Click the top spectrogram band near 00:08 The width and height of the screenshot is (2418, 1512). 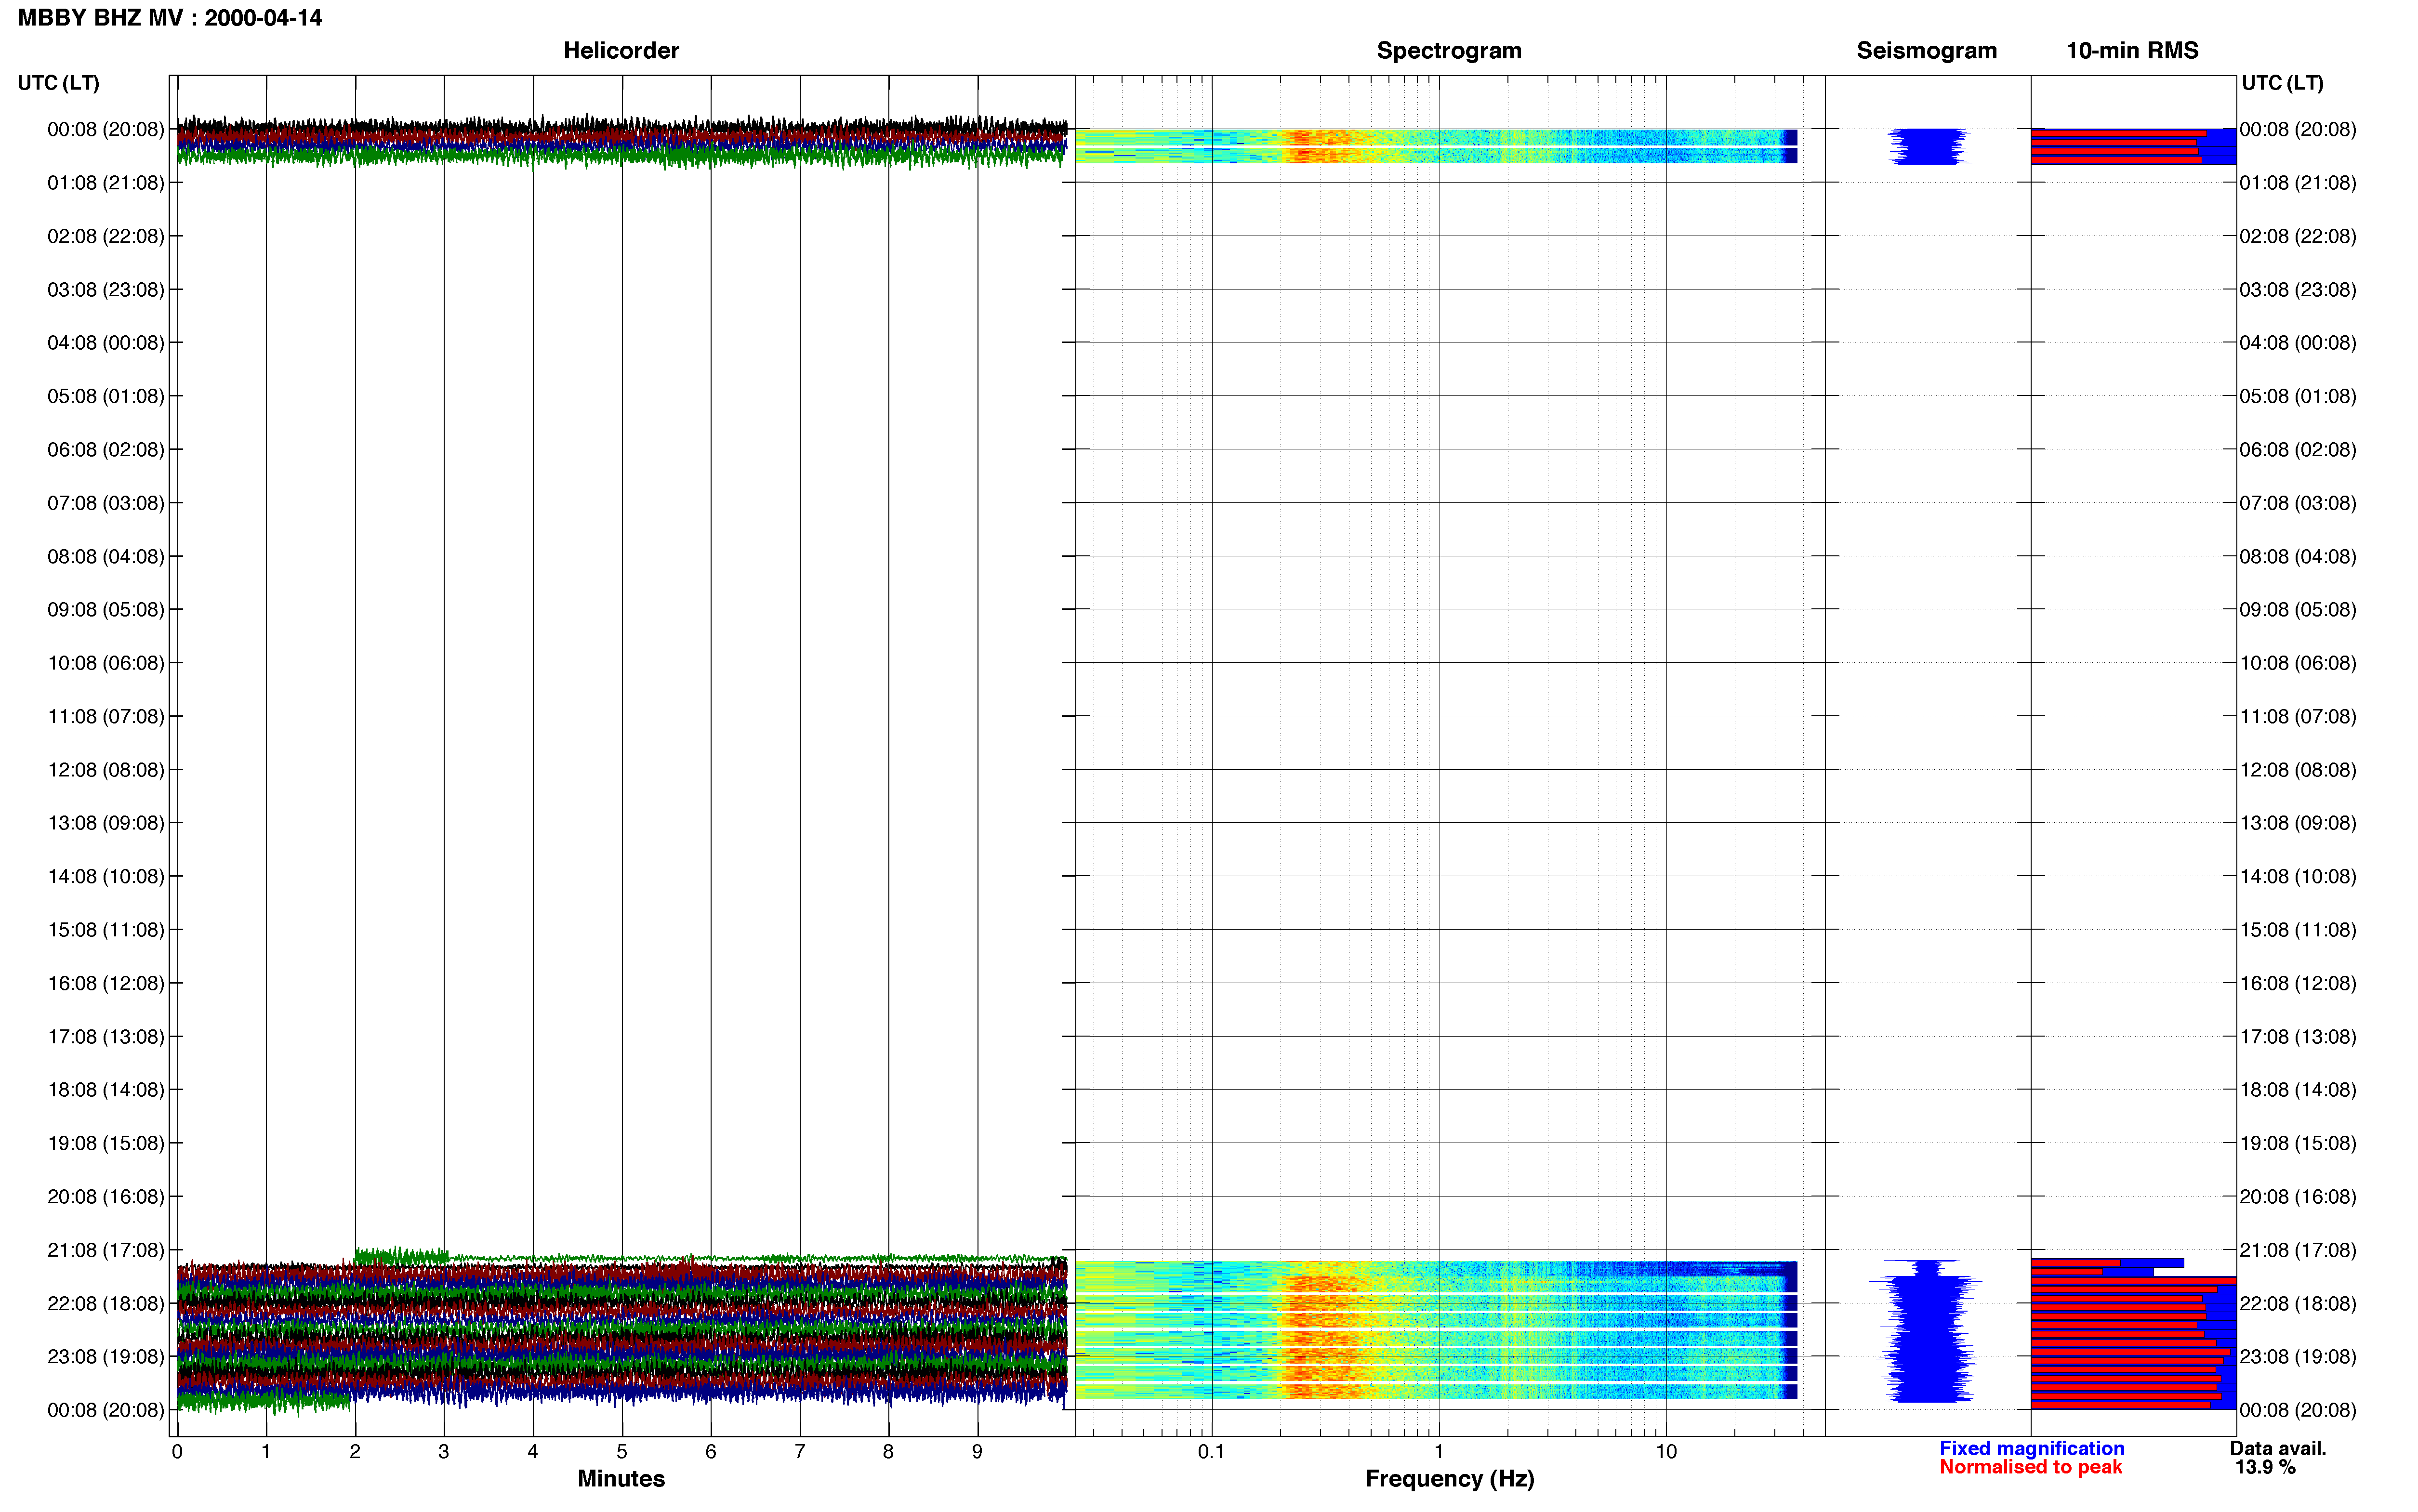pyautogui.click(x=1436, y=146)
